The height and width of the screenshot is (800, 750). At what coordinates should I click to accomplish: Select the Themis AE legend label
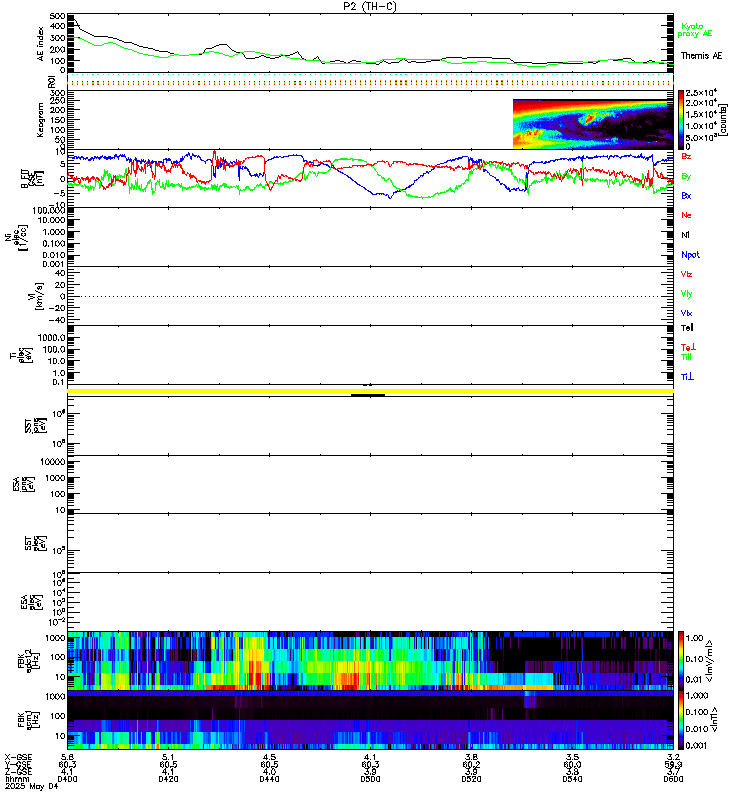coord(701,56)
